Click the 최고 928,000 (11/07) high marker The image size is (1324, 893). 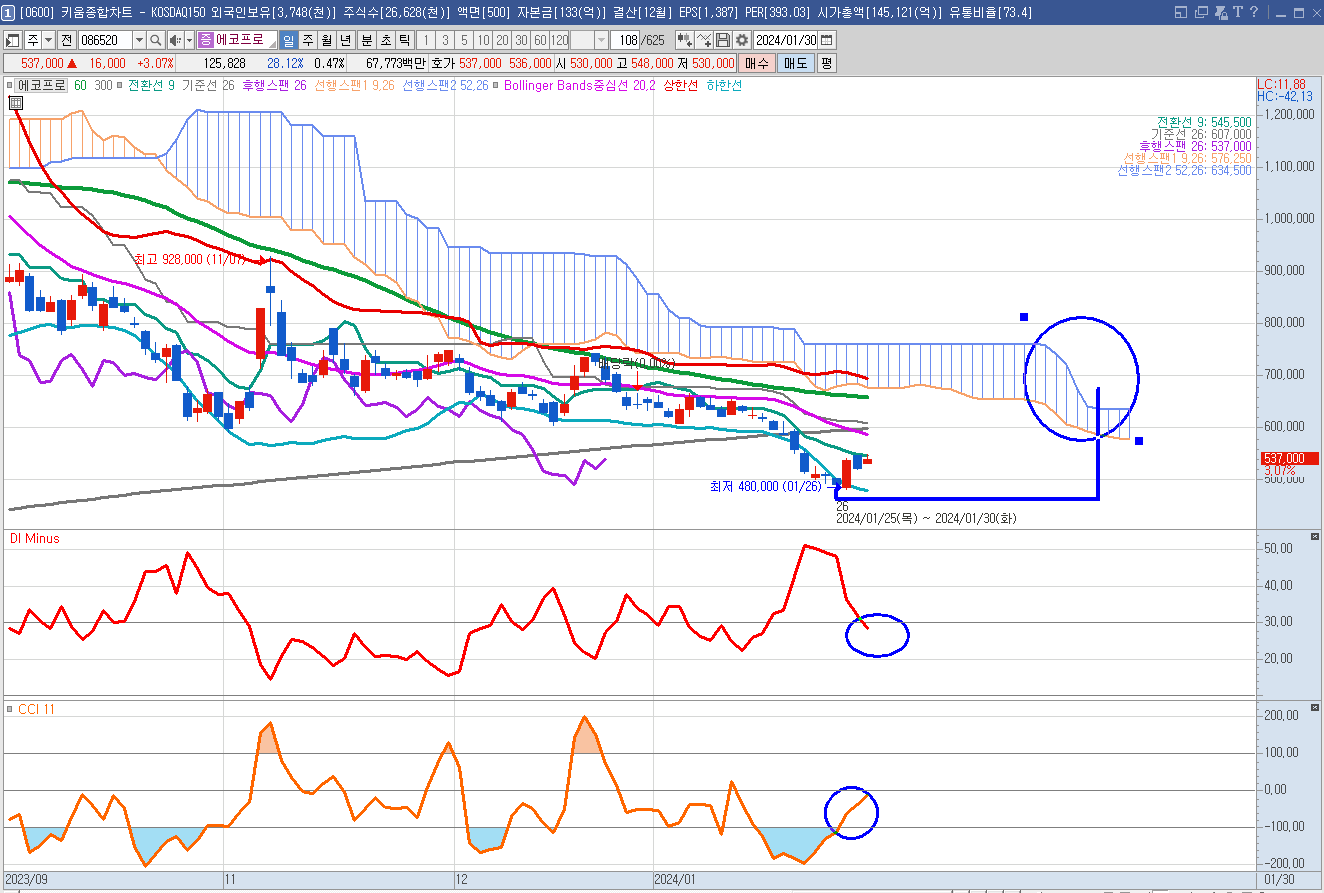coord(189,259)
